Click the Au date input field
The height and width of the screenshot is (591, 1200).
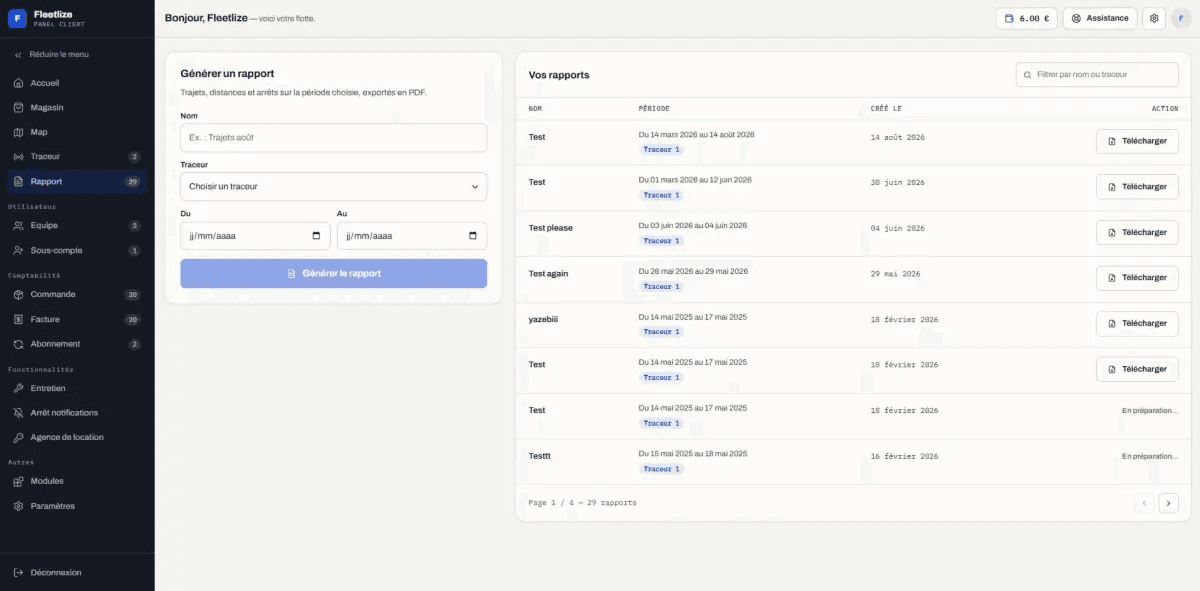coord(412,236)
